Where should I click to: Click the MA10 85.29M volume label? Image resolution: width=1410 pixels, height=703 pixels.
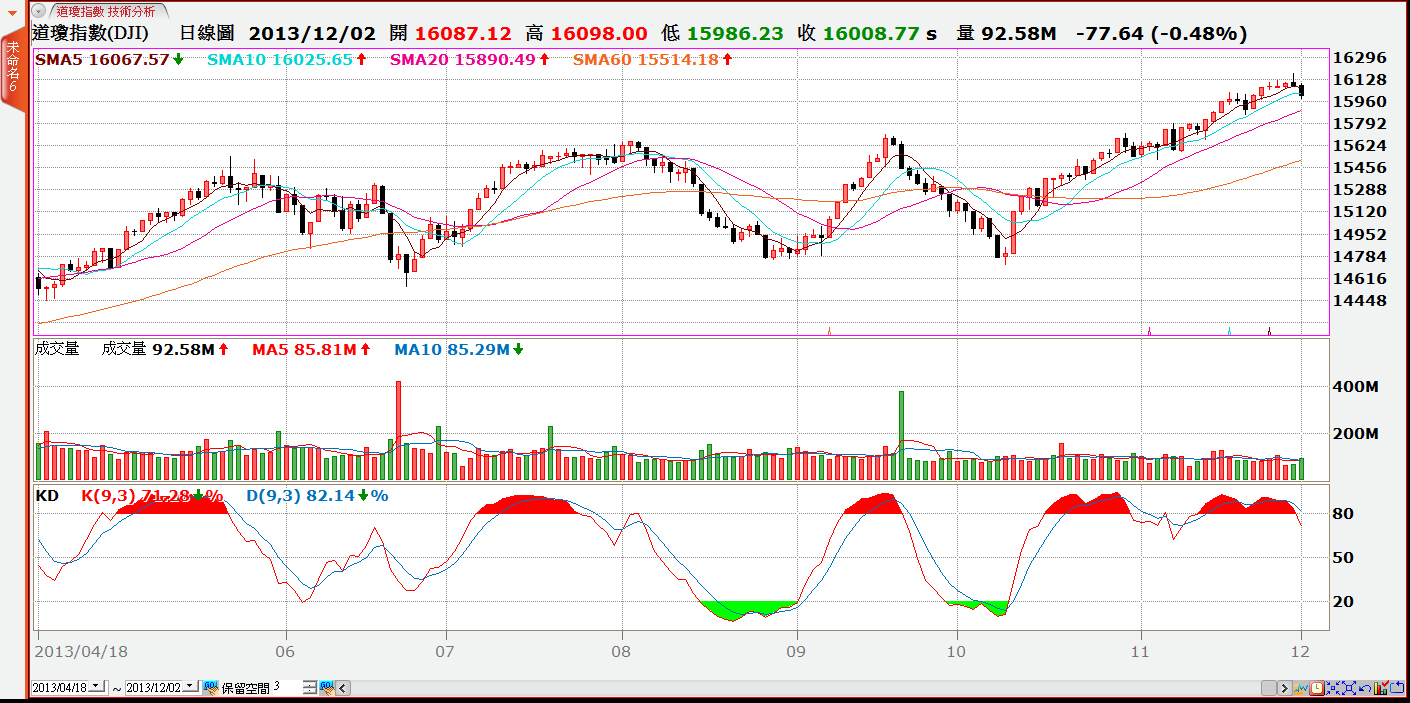[x=451, y=349]
